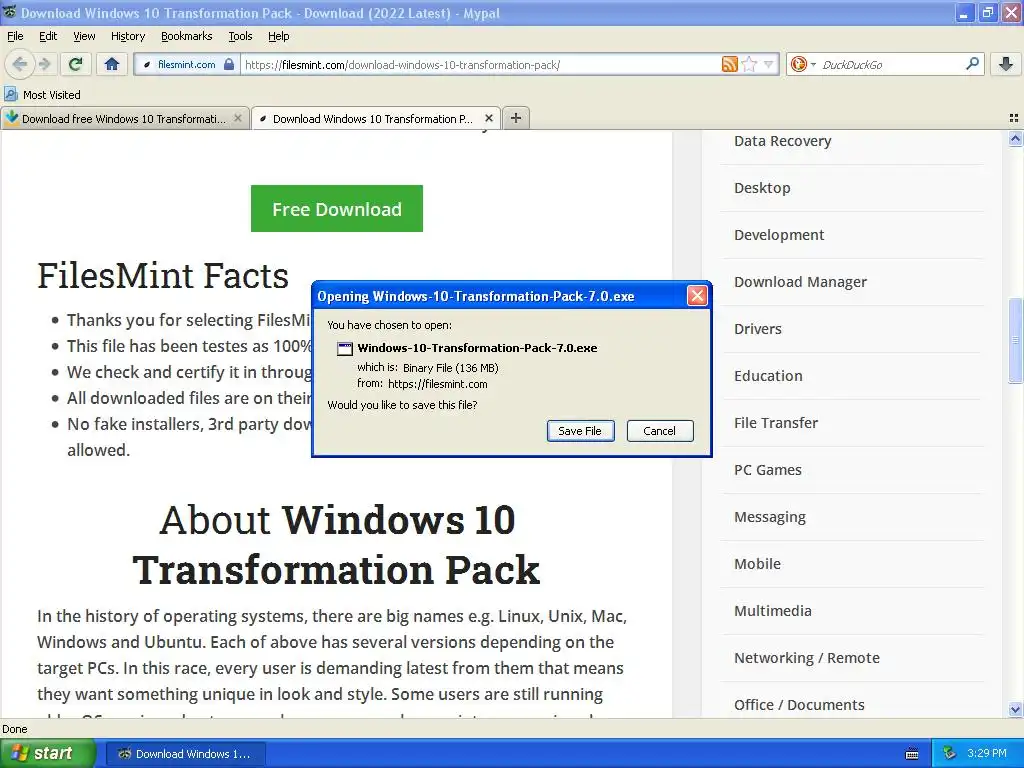The width and height of the screenshot is (1024, 768).
Task: Click the exe file icon in dialog
Action: (345, 348)
